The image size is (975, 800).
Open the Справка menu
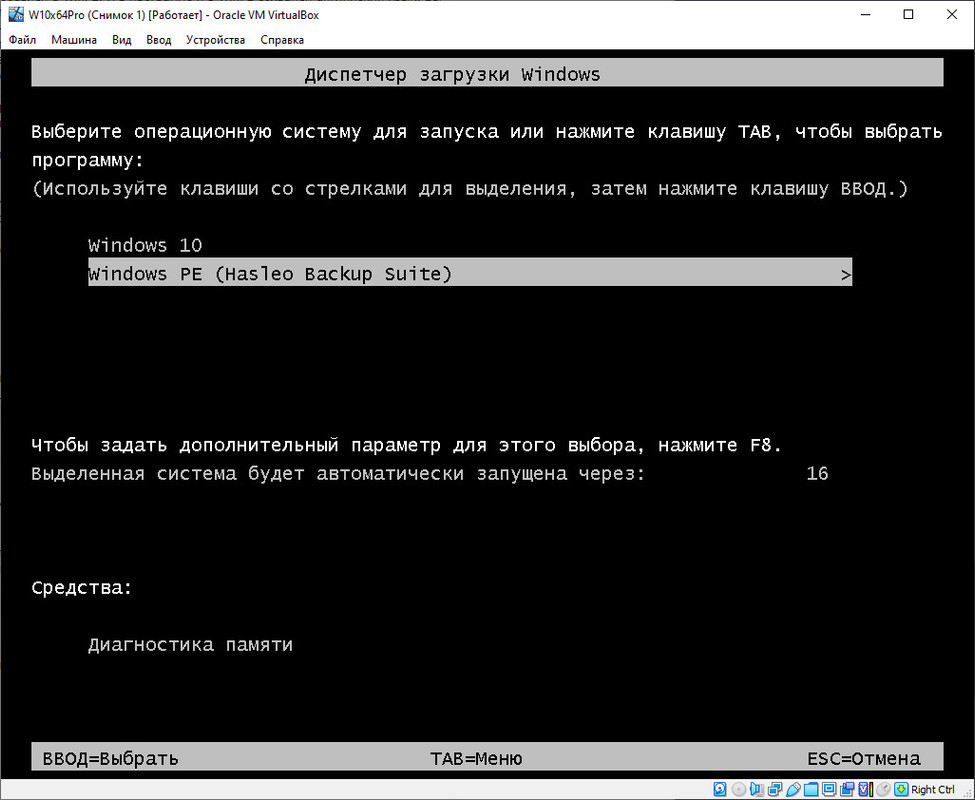coord(282,40)
